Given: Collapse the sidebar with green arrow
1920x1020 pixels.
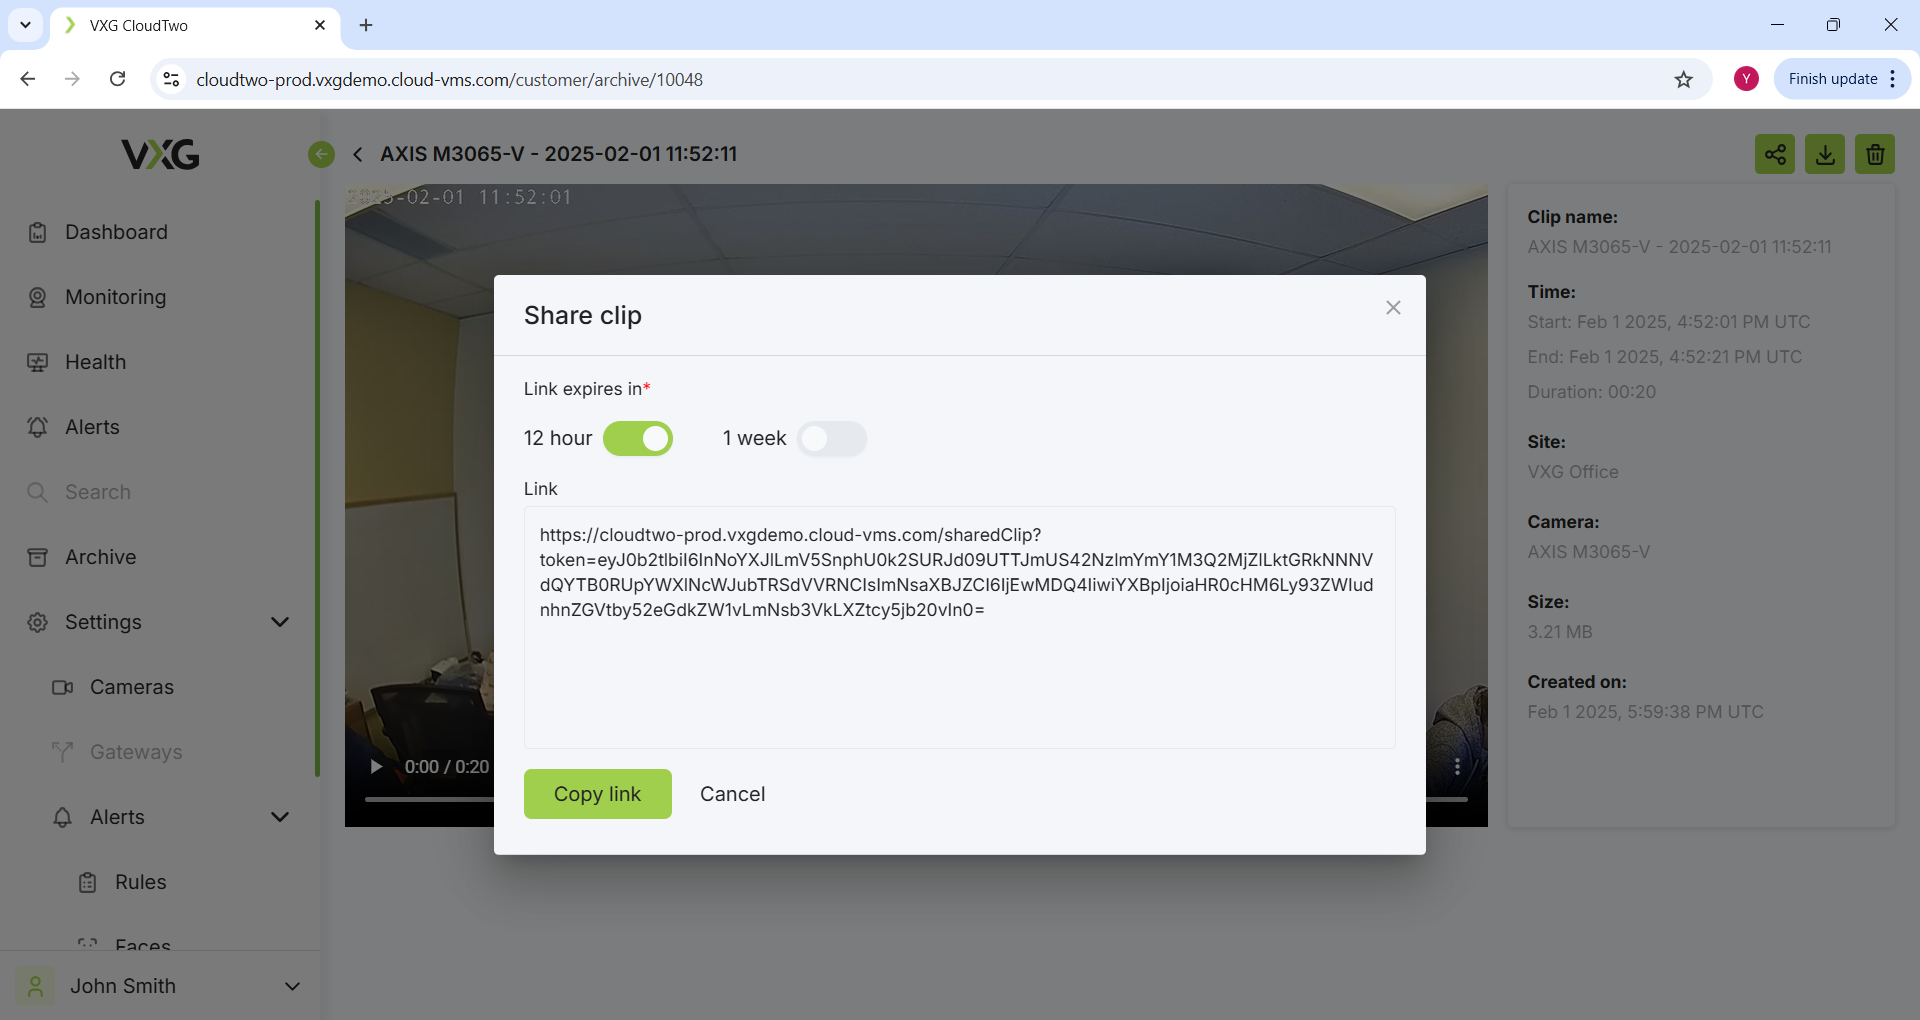Looking at the screenshot, I should [x=321, y=154].
